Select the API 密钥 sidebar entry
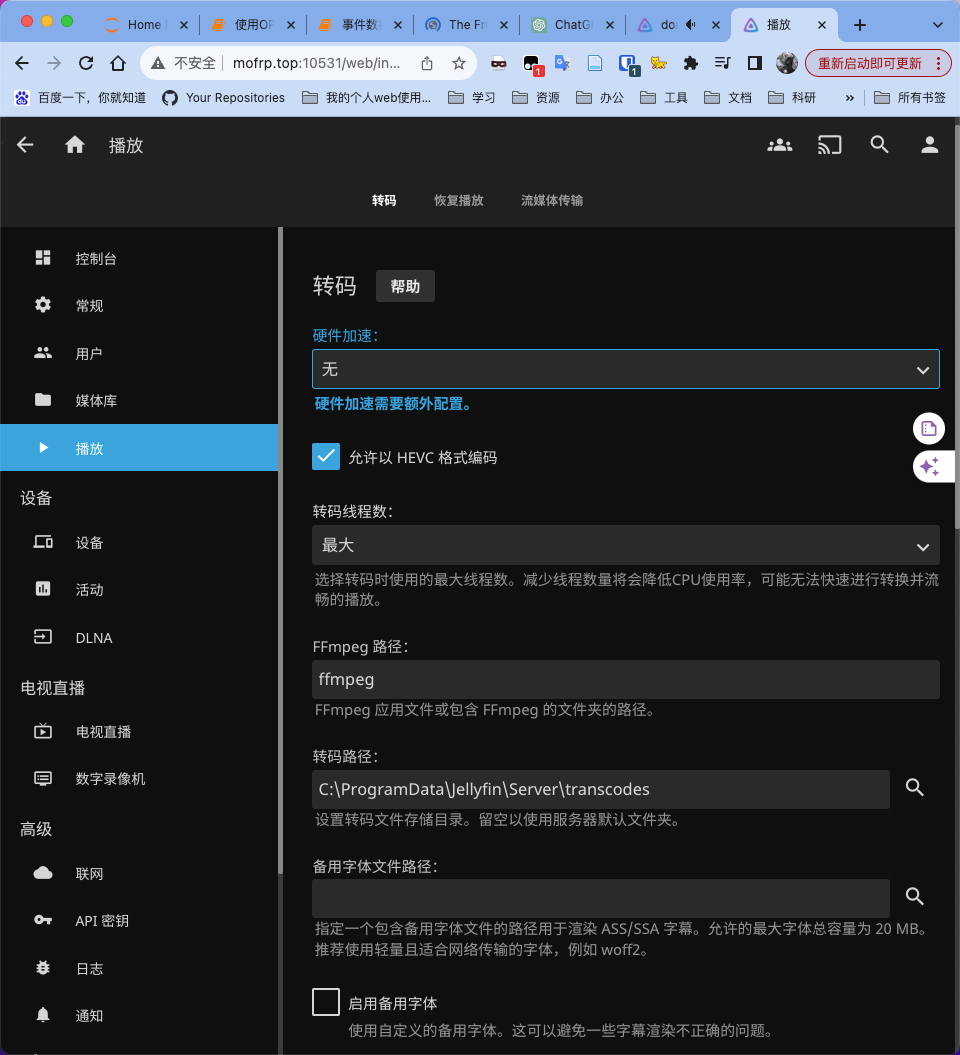 pos(102,920)
